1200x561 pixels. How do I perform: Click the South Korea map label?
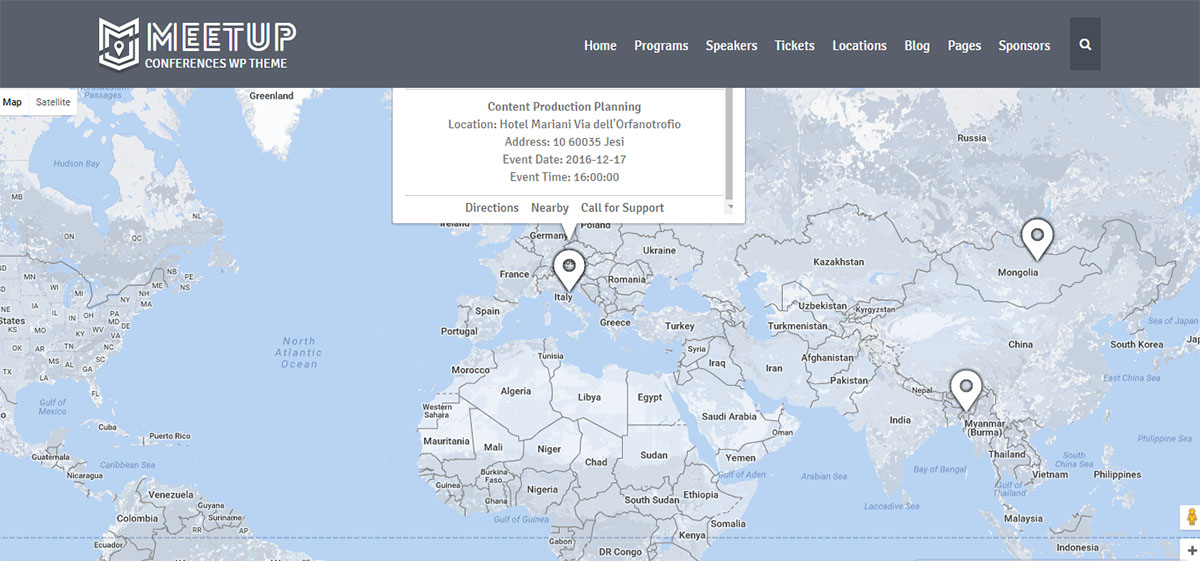1137,344
